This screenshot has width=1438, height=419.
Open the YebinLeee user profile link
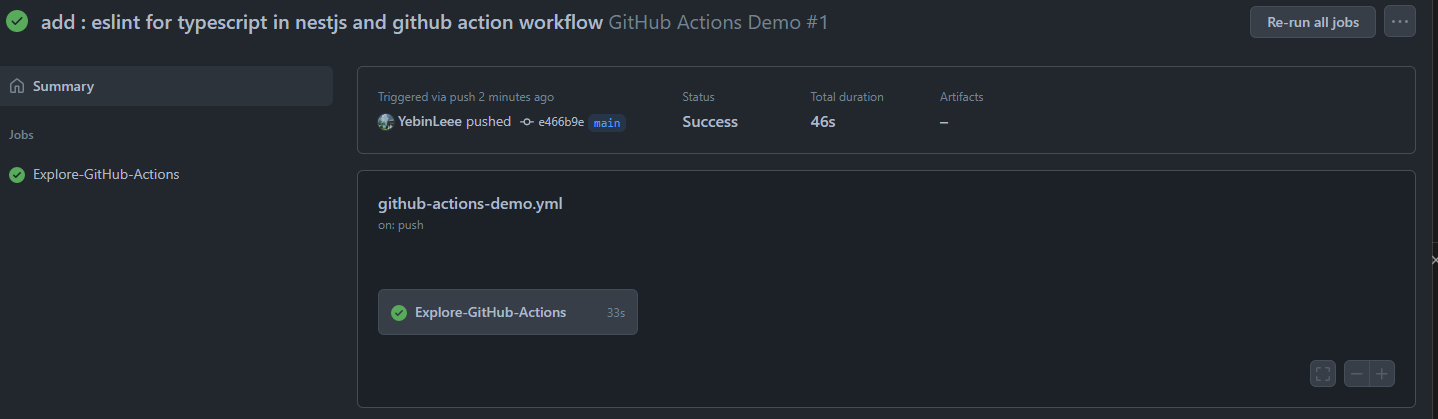pyautogui.click(x=430, y=122)
